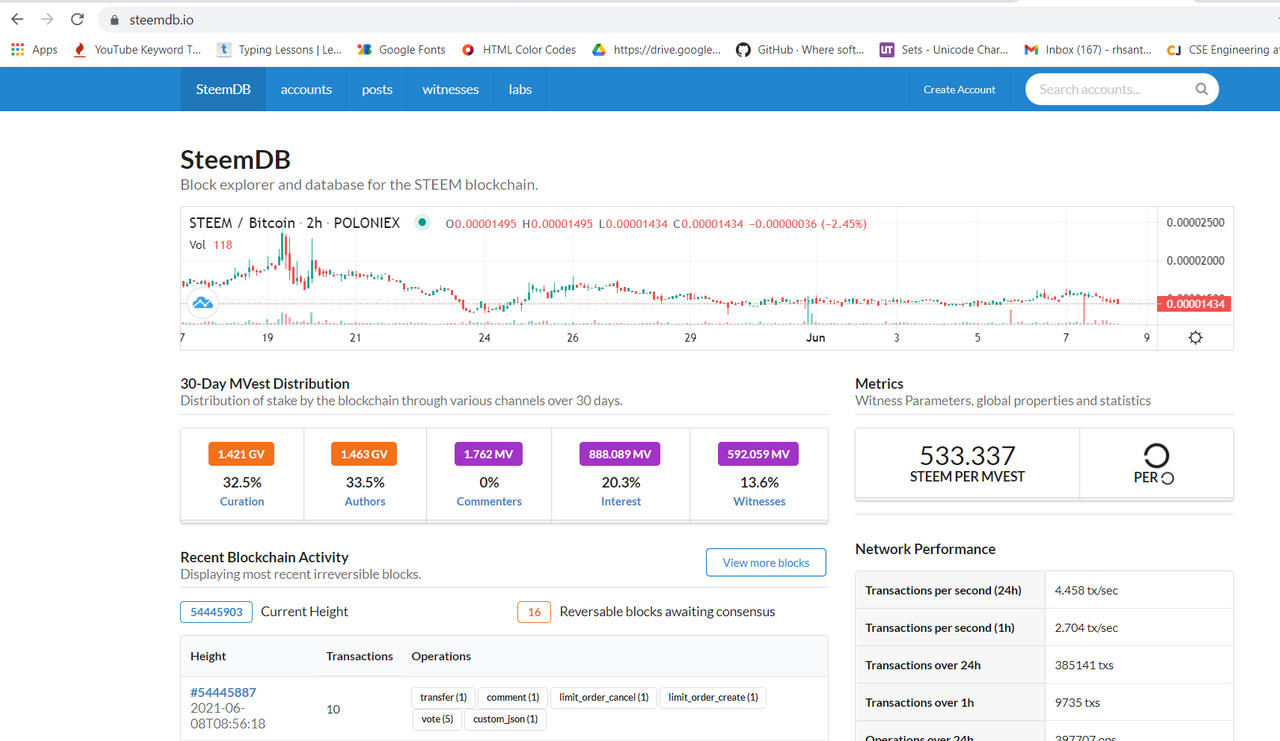The height and width of the screenshot is (741, 1280).
Task: Open Sets - Unicode Characters bookmark
Action: (x=944, y=49)
